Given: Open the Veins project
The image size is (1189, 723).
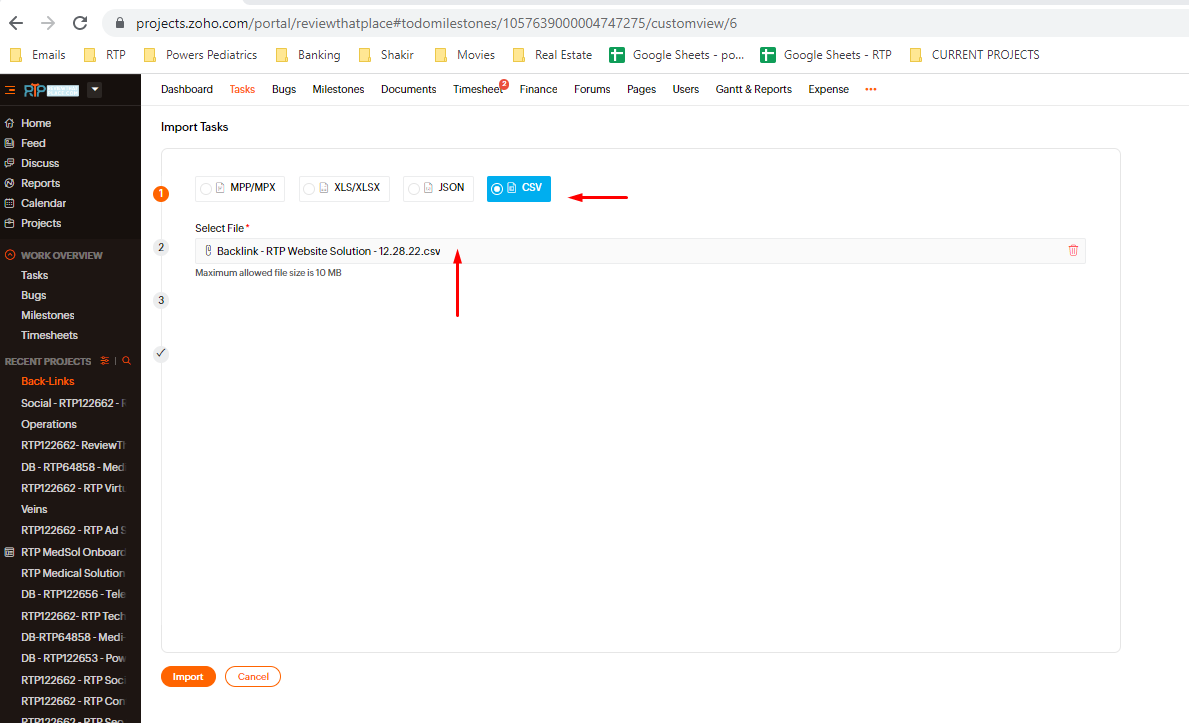Looking at the screenshot, I should tap(34, 509).
